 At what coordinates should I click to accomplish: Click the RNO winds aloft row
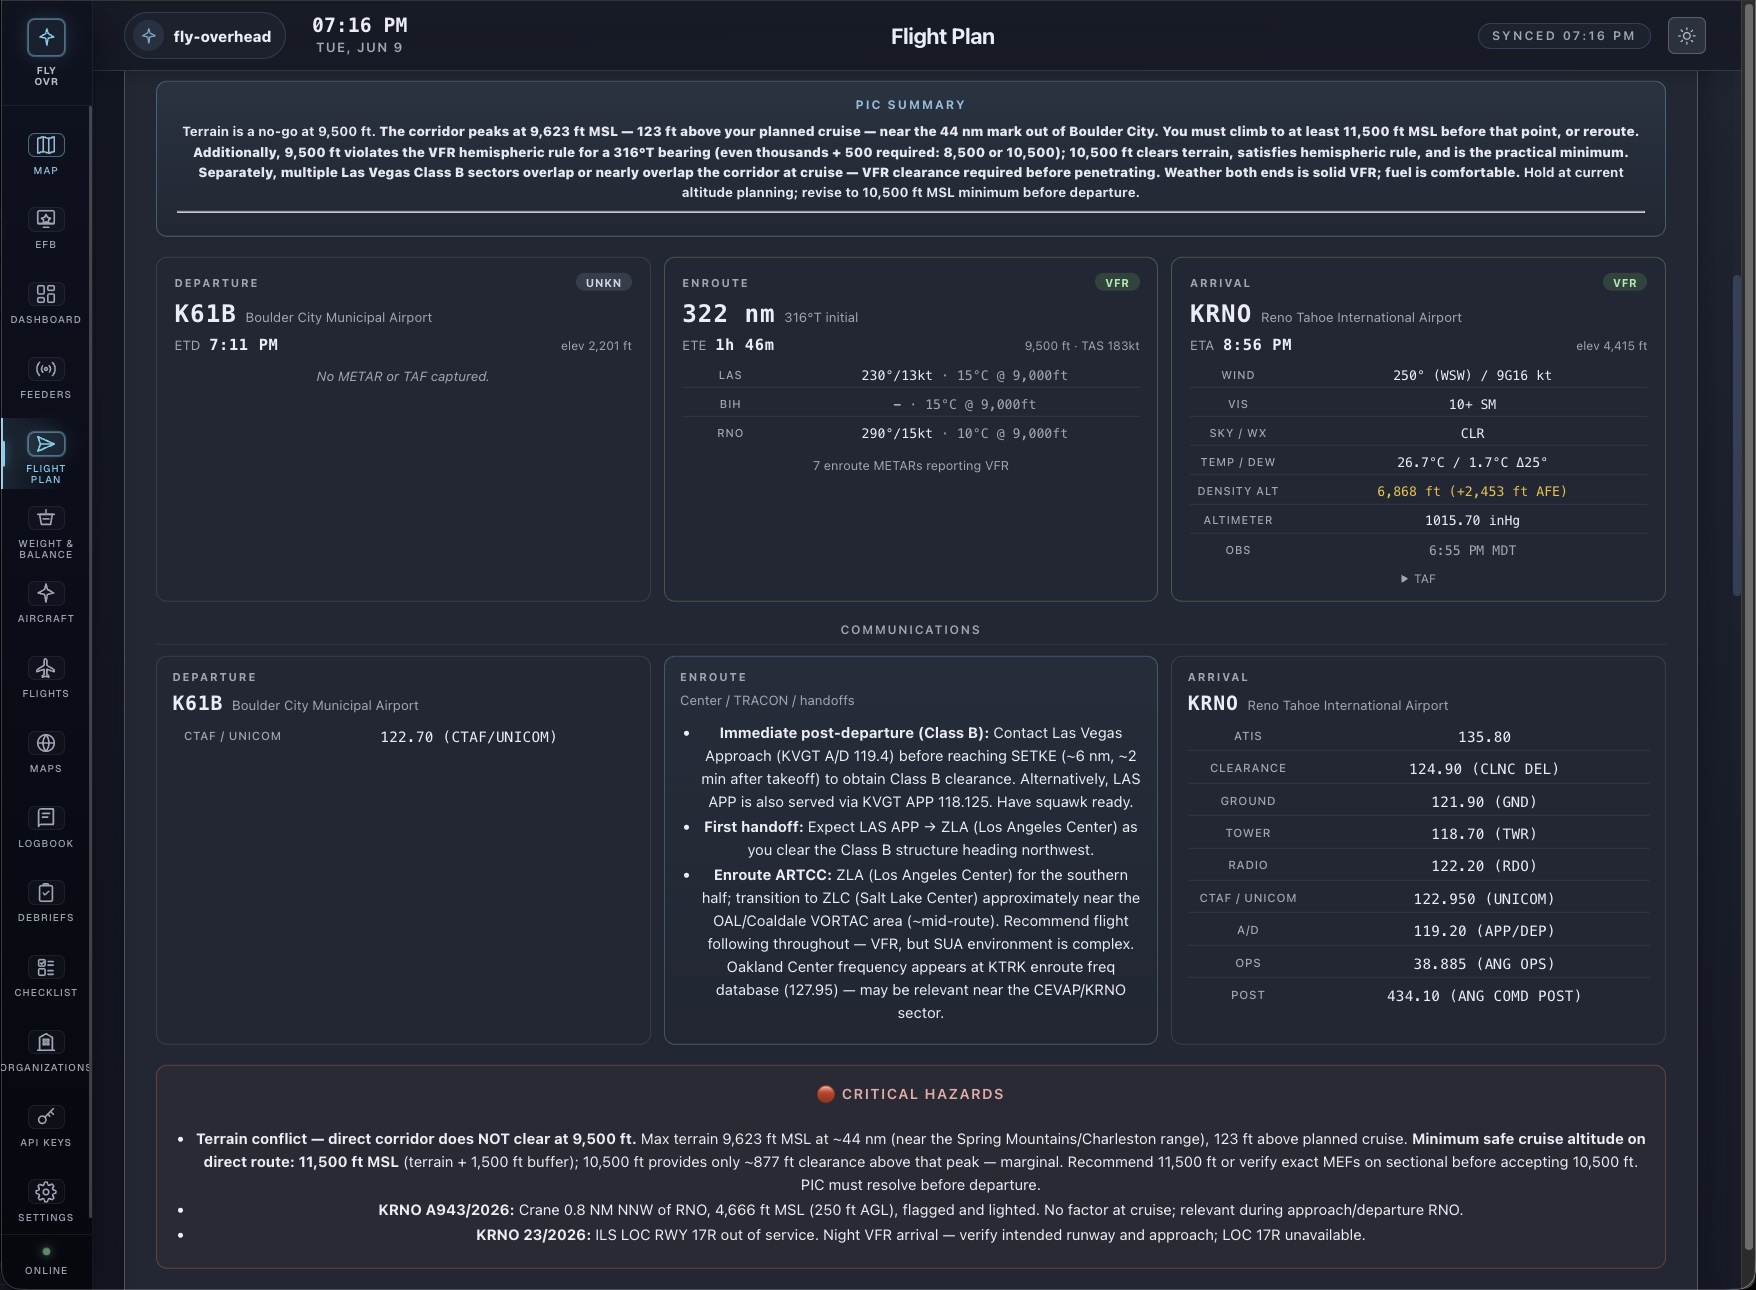click(910, 433)
